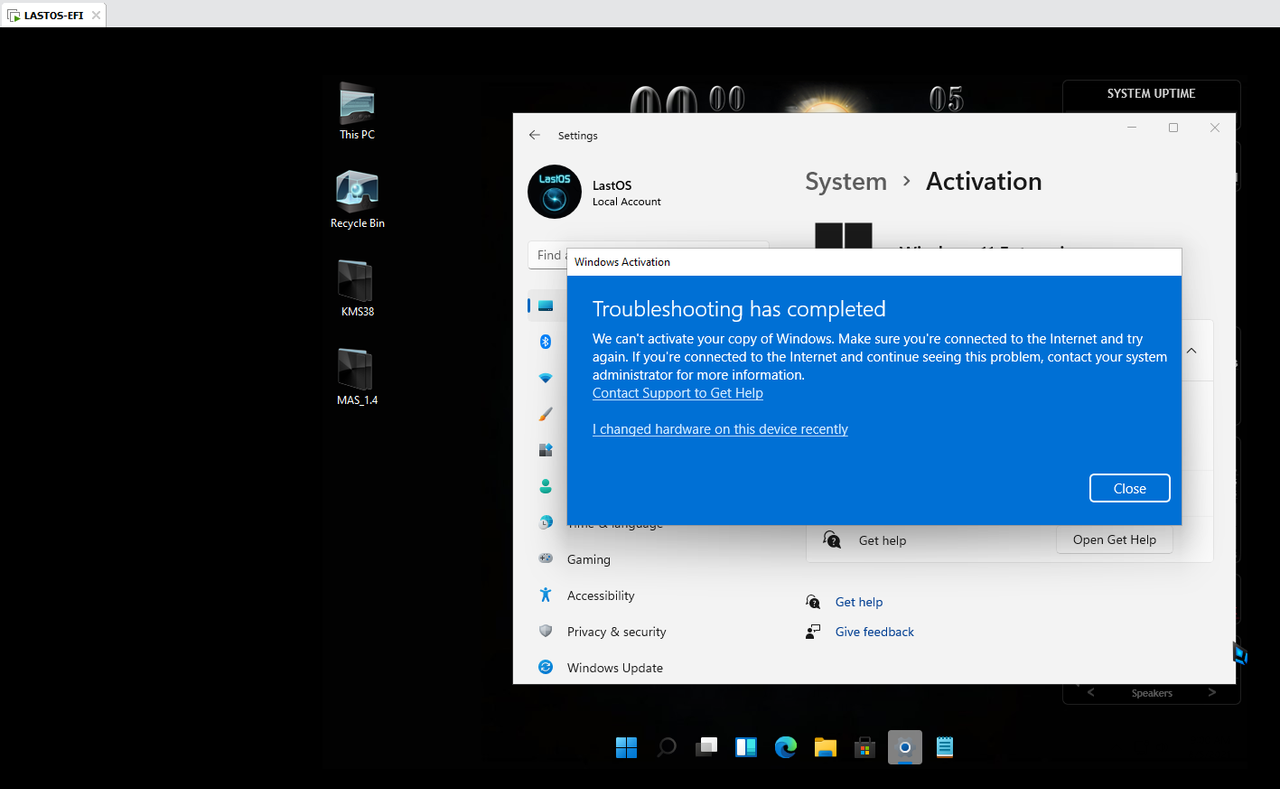Click the Privacy shield icon
The image size is (1280, 789).
(x=546, y=631)
